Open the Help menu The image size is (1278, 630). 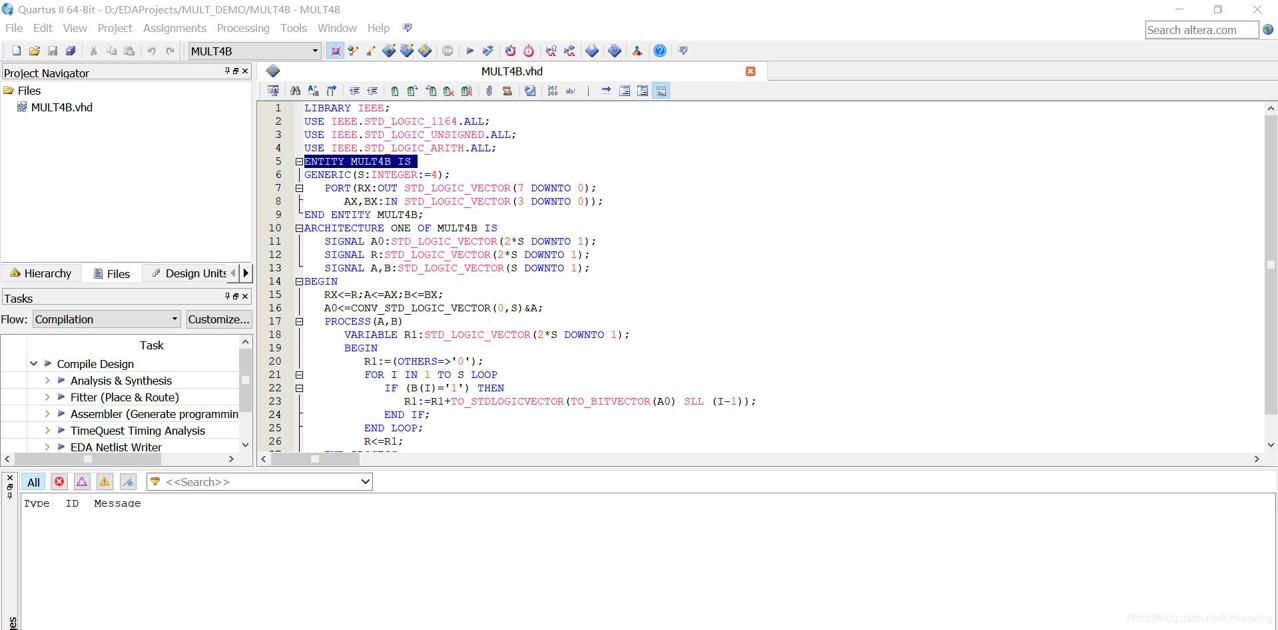(378, 28)
